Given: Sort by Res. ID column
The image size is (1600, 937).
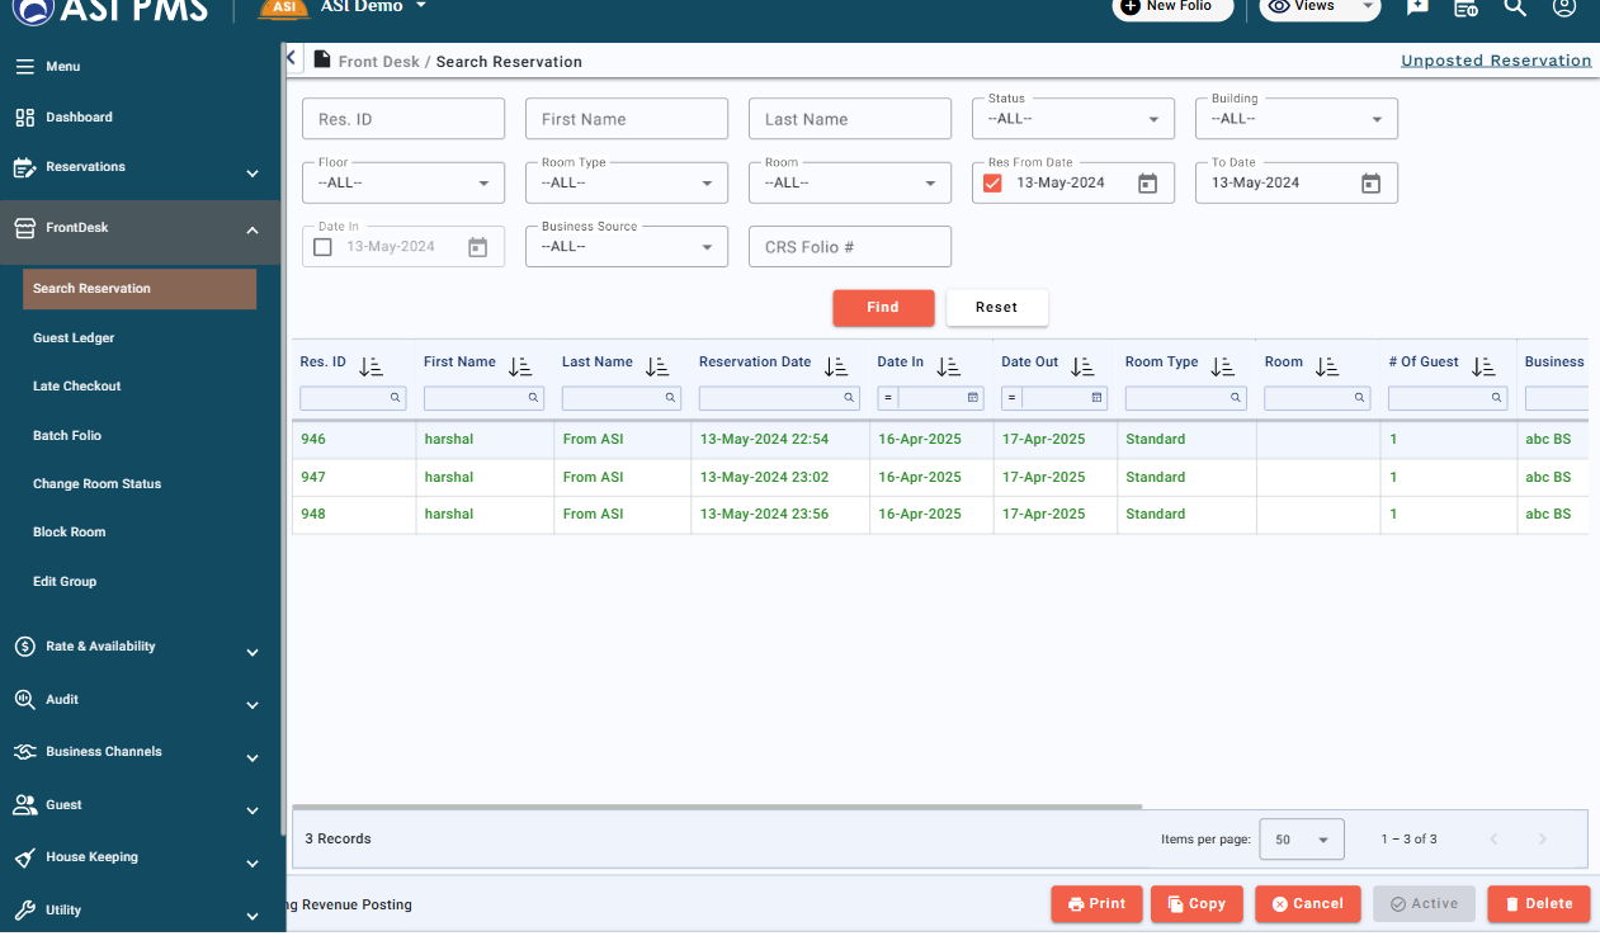Looking at the screenshot, I should point(371,367).
